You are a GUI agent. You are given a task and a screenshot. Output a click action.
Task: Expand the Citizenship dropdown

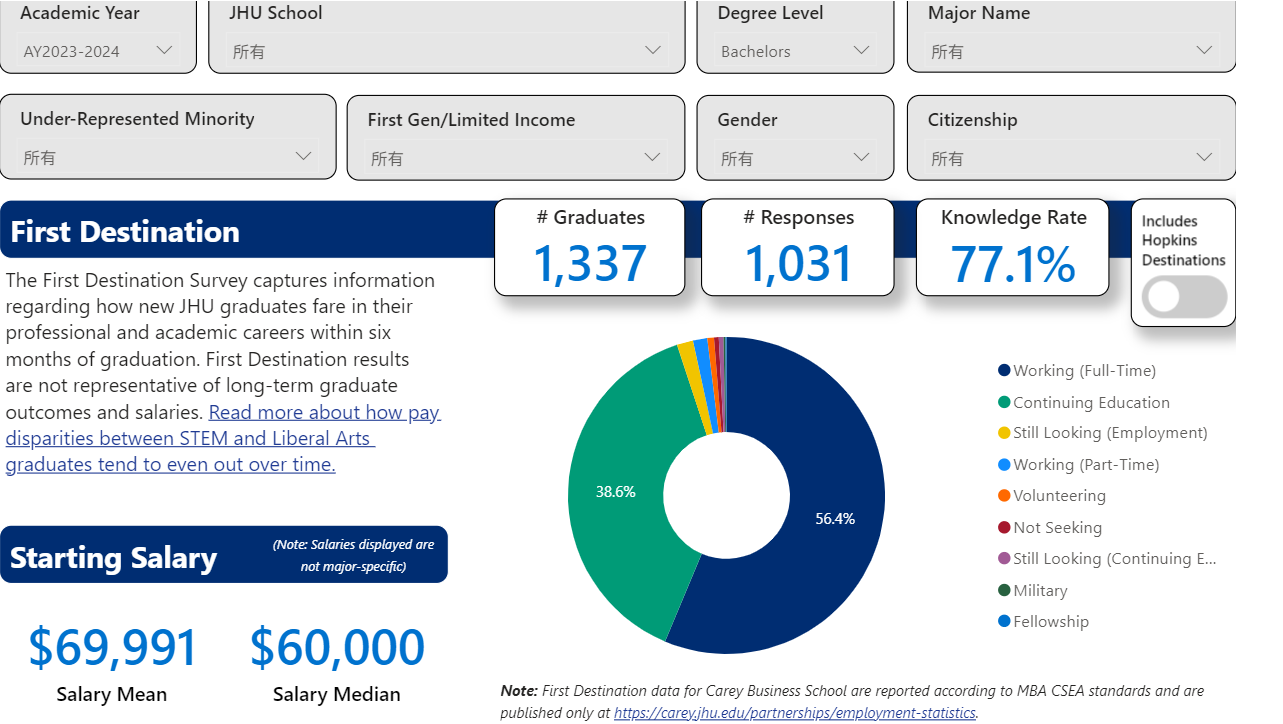(x=1070, y=158)
